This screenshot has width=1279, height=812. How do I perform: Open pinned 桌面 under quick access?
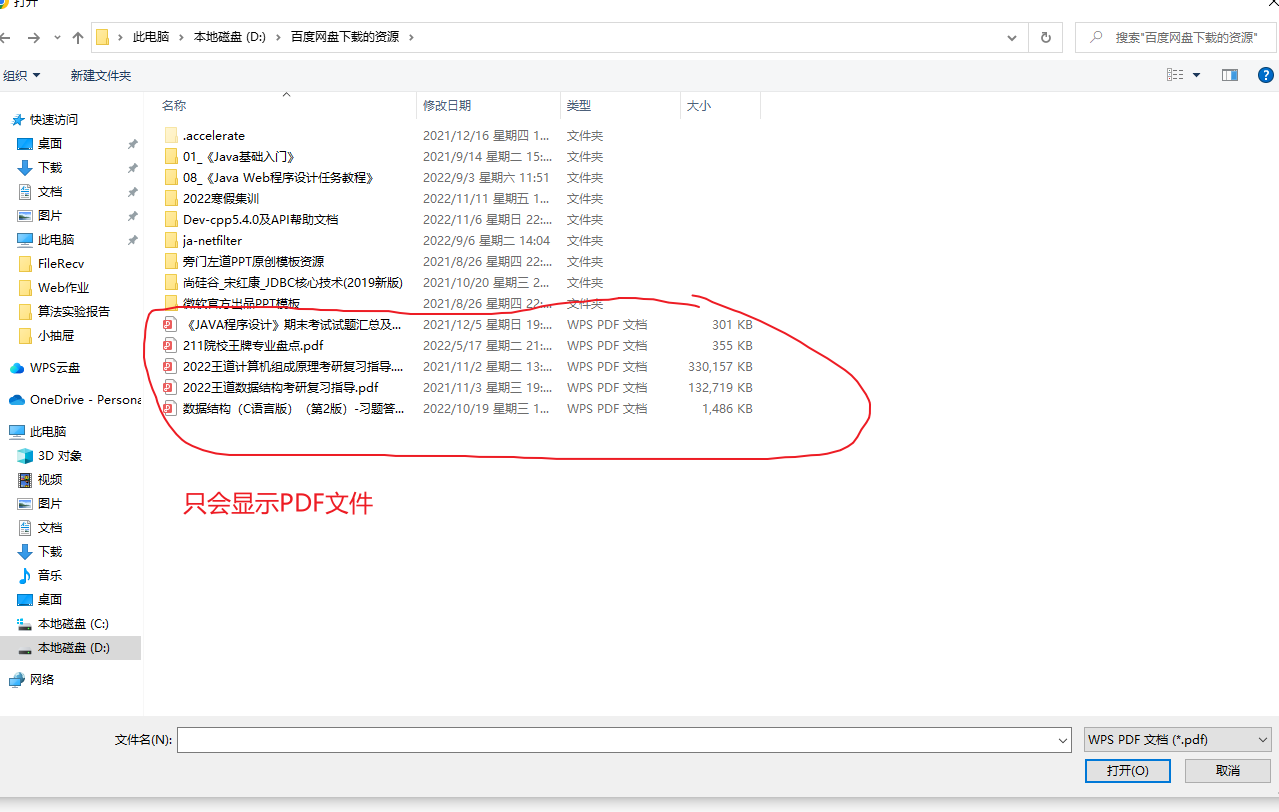tap(50, 143)
